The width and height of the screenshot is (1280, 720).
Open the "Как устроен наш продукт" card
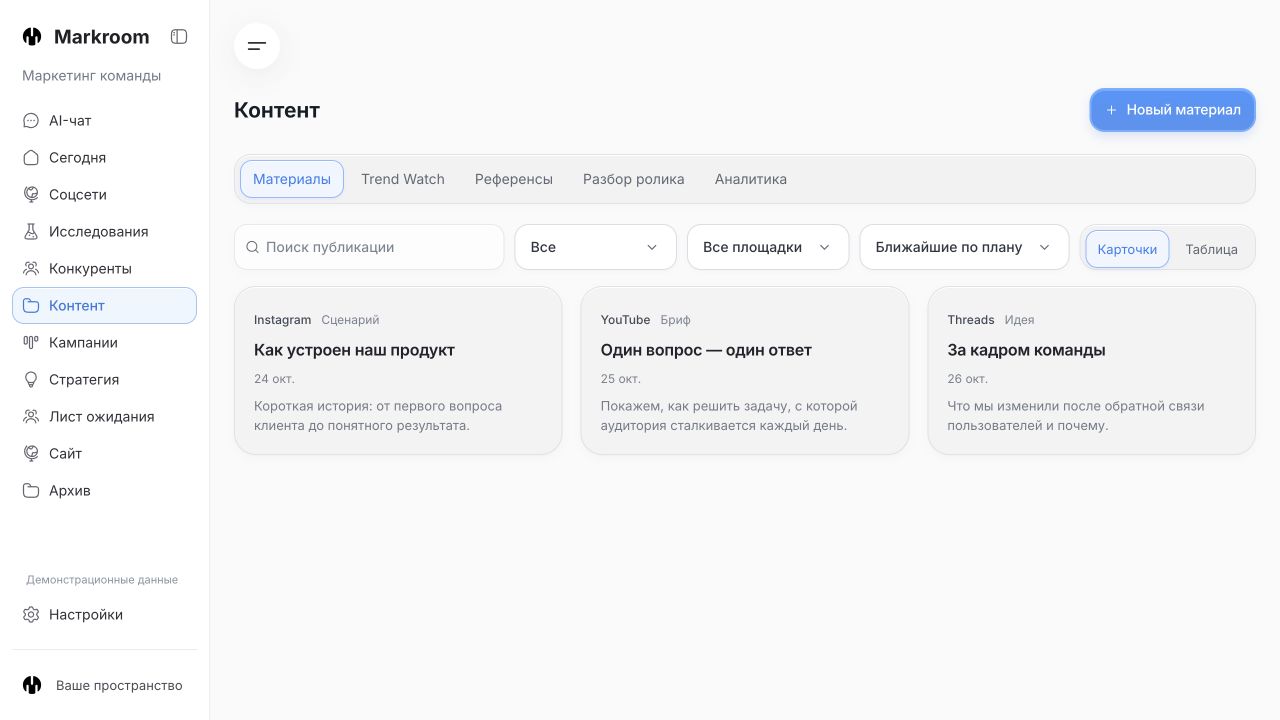398,371
